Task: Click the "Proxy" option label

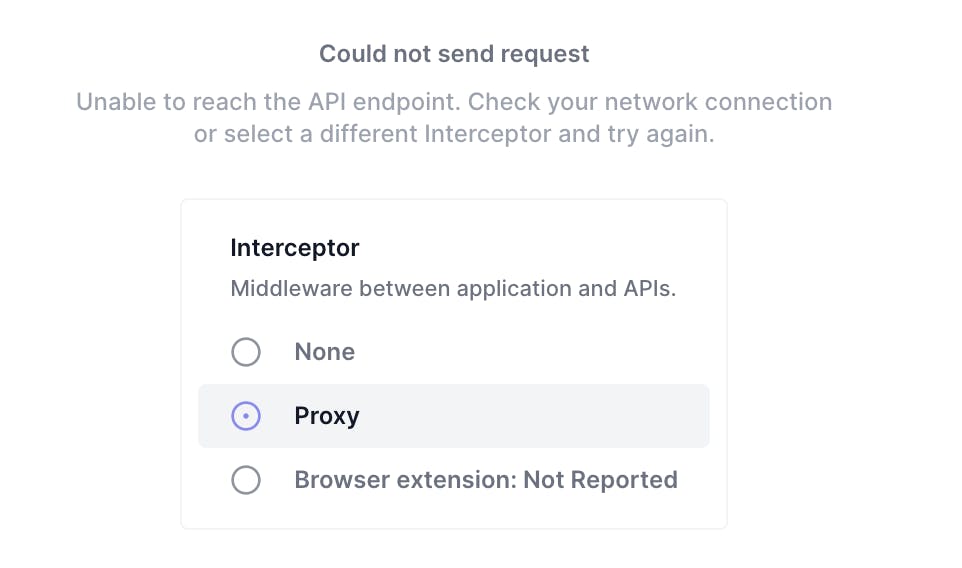Action: coord(327,416)
